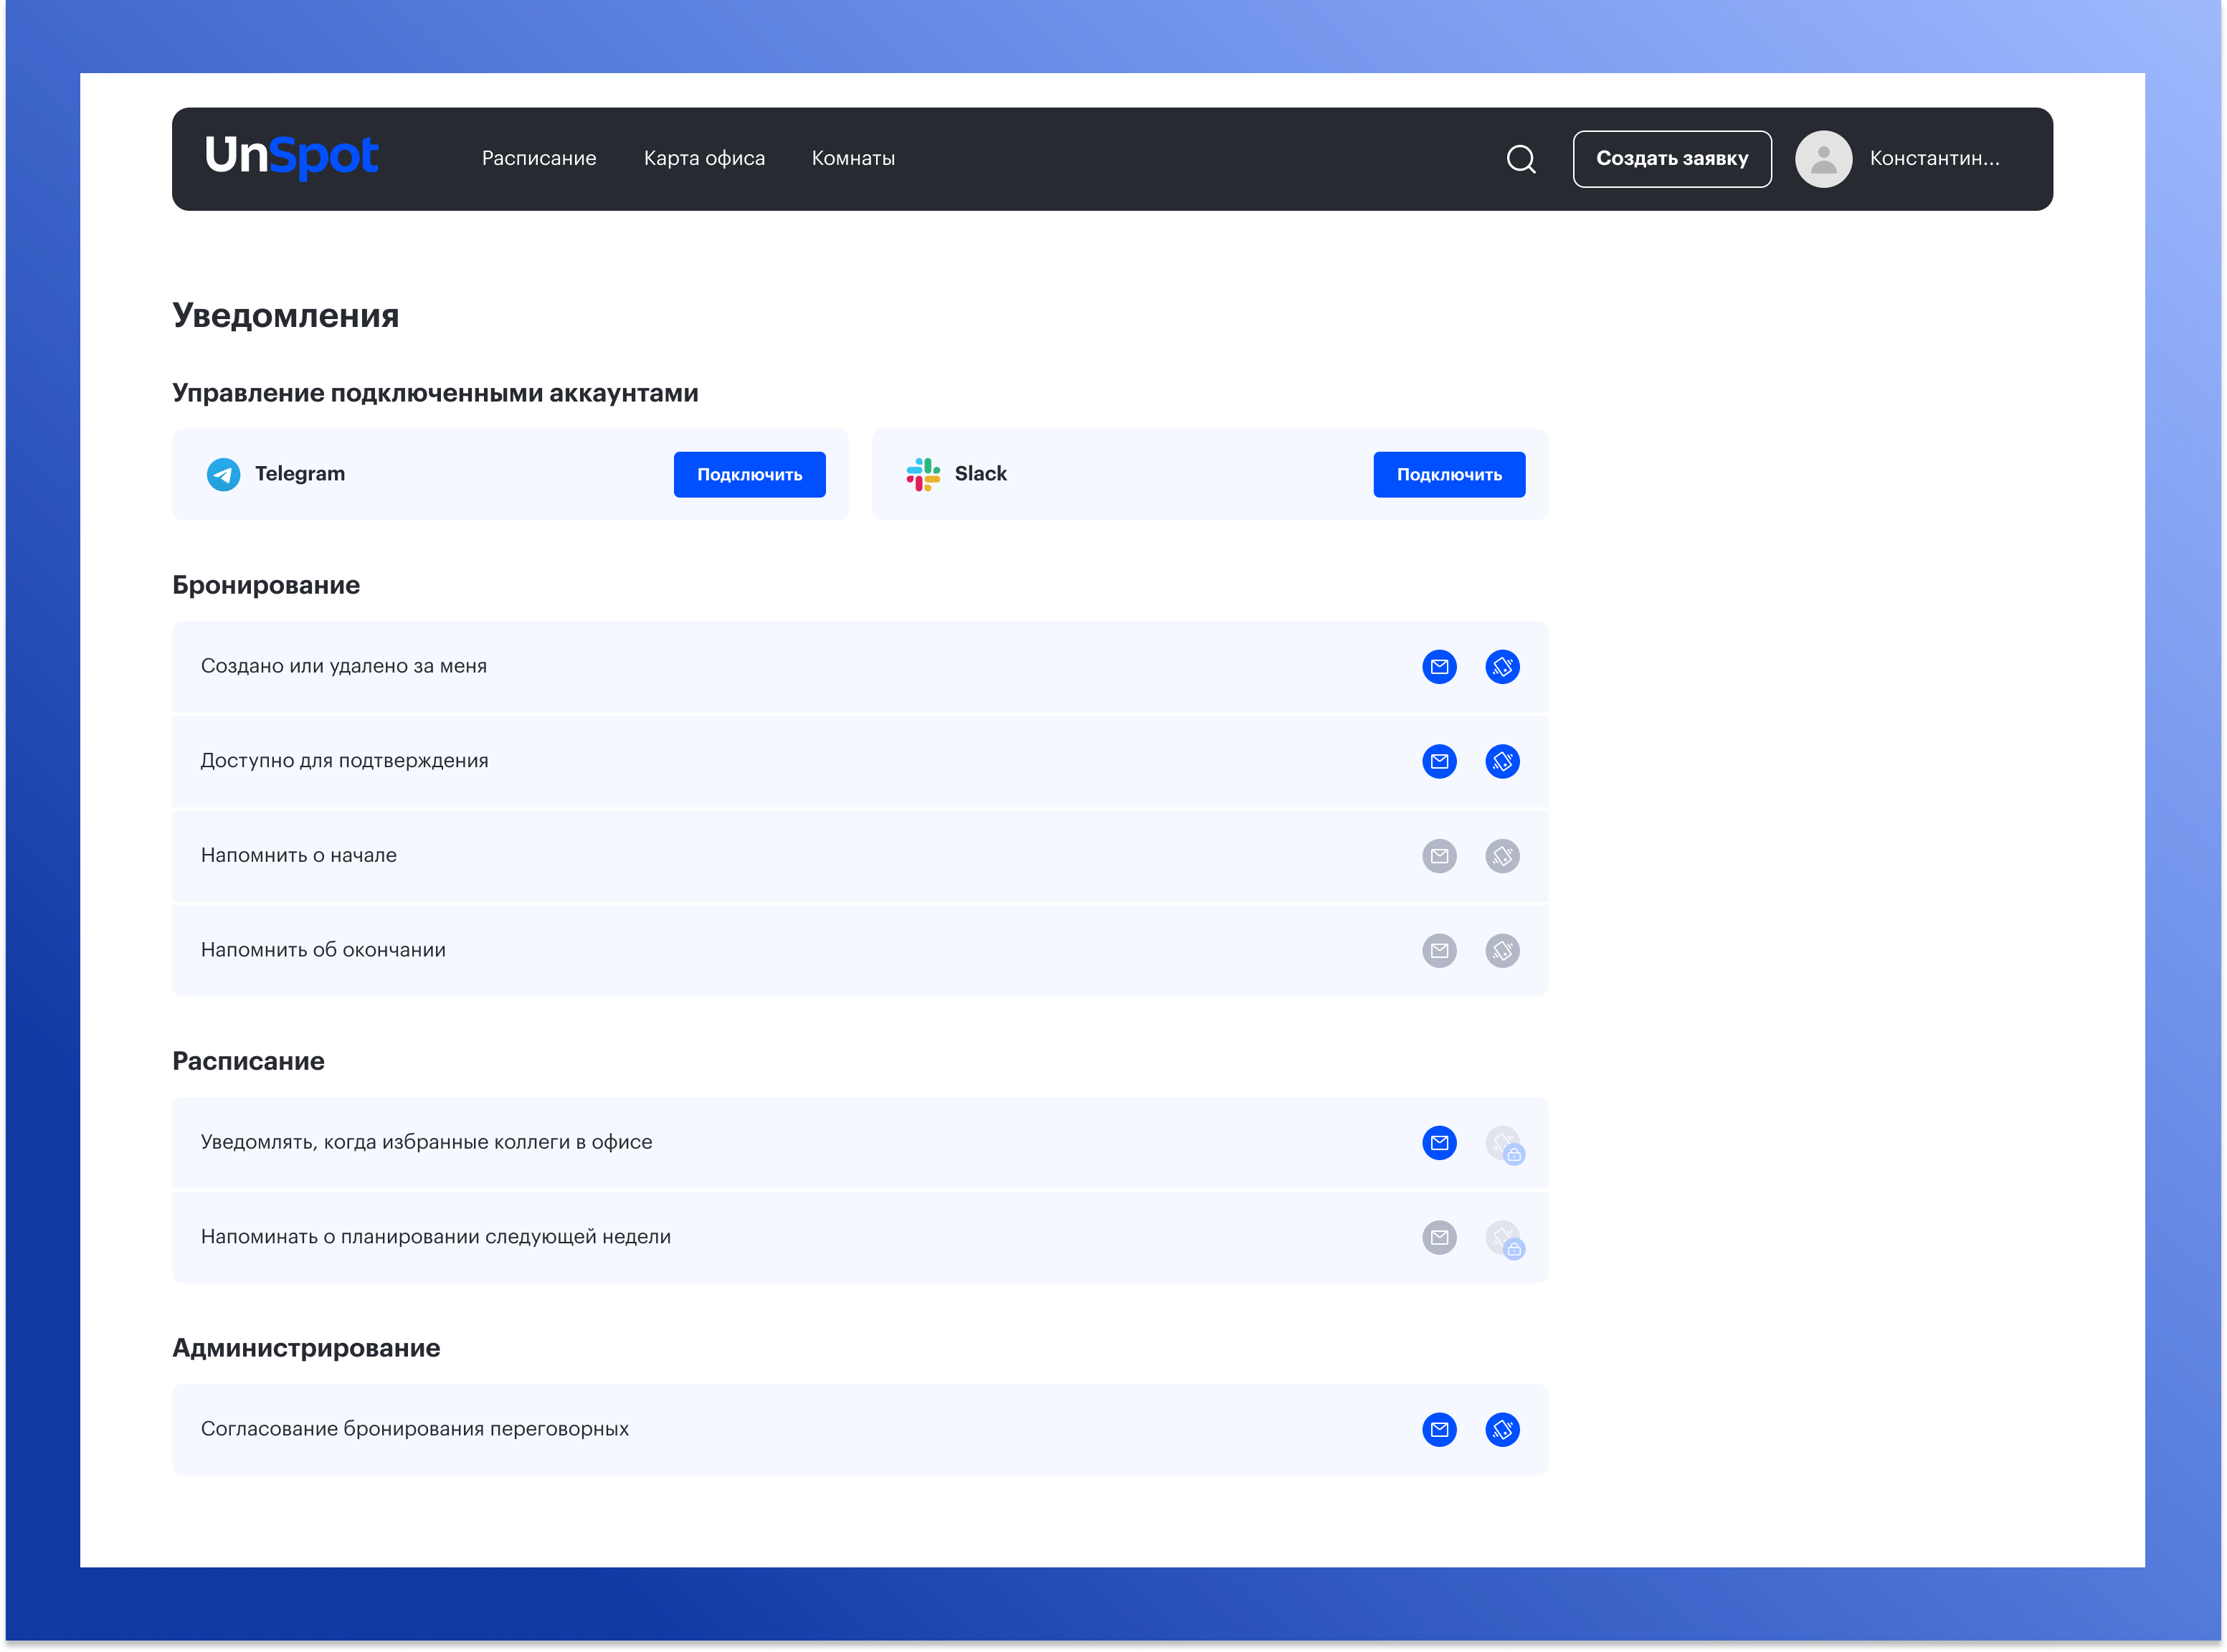Toggle email for favorite colleagues in office
This screenshot has width=2227, height=1652.
(1439, 1143)
